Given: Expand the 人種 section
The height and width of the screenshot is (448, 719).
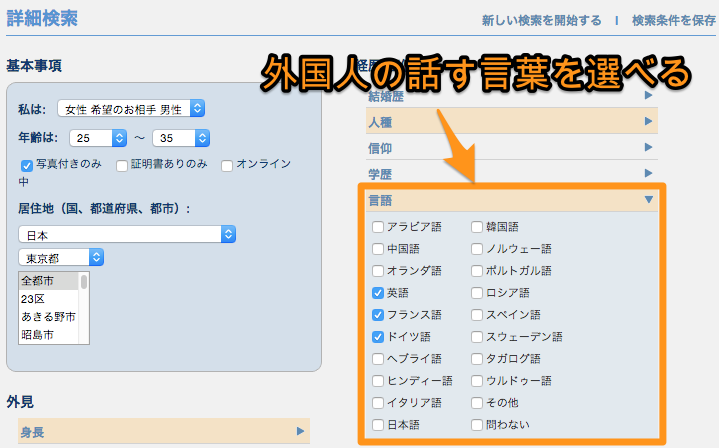Looking at the screenshot, I should (512, 121).
